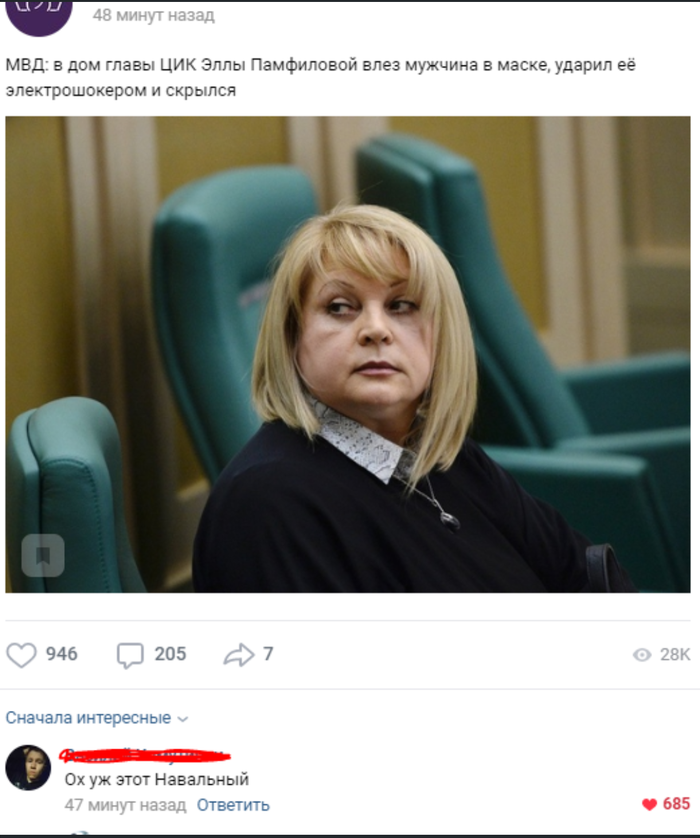Click the comment text "Ох уж этот Навальный"
The height and width of the screenshot is (838, 700).
pyautogui.click(x=157, y=780)
